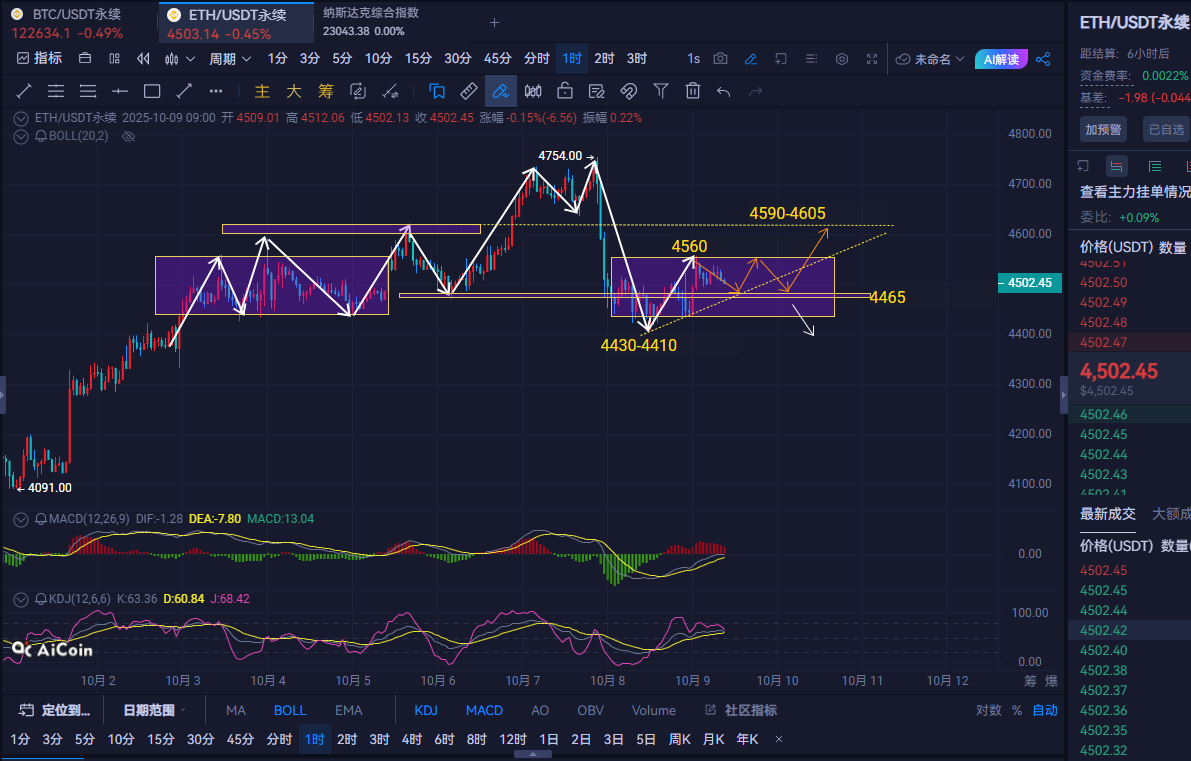Image resolution: width=1191 pixels, height=761 pixels.
Task: Delete drawings with the trash icon
Action: (x=693, y=92)
